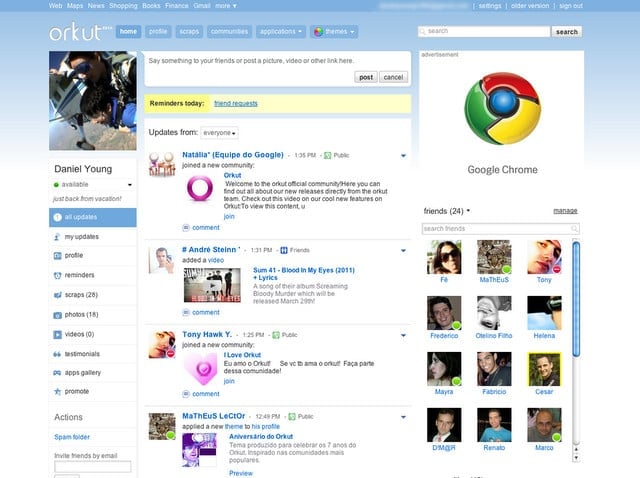Click the reminders clock icon
Screen dimensions: 640x478
point(57,276)
